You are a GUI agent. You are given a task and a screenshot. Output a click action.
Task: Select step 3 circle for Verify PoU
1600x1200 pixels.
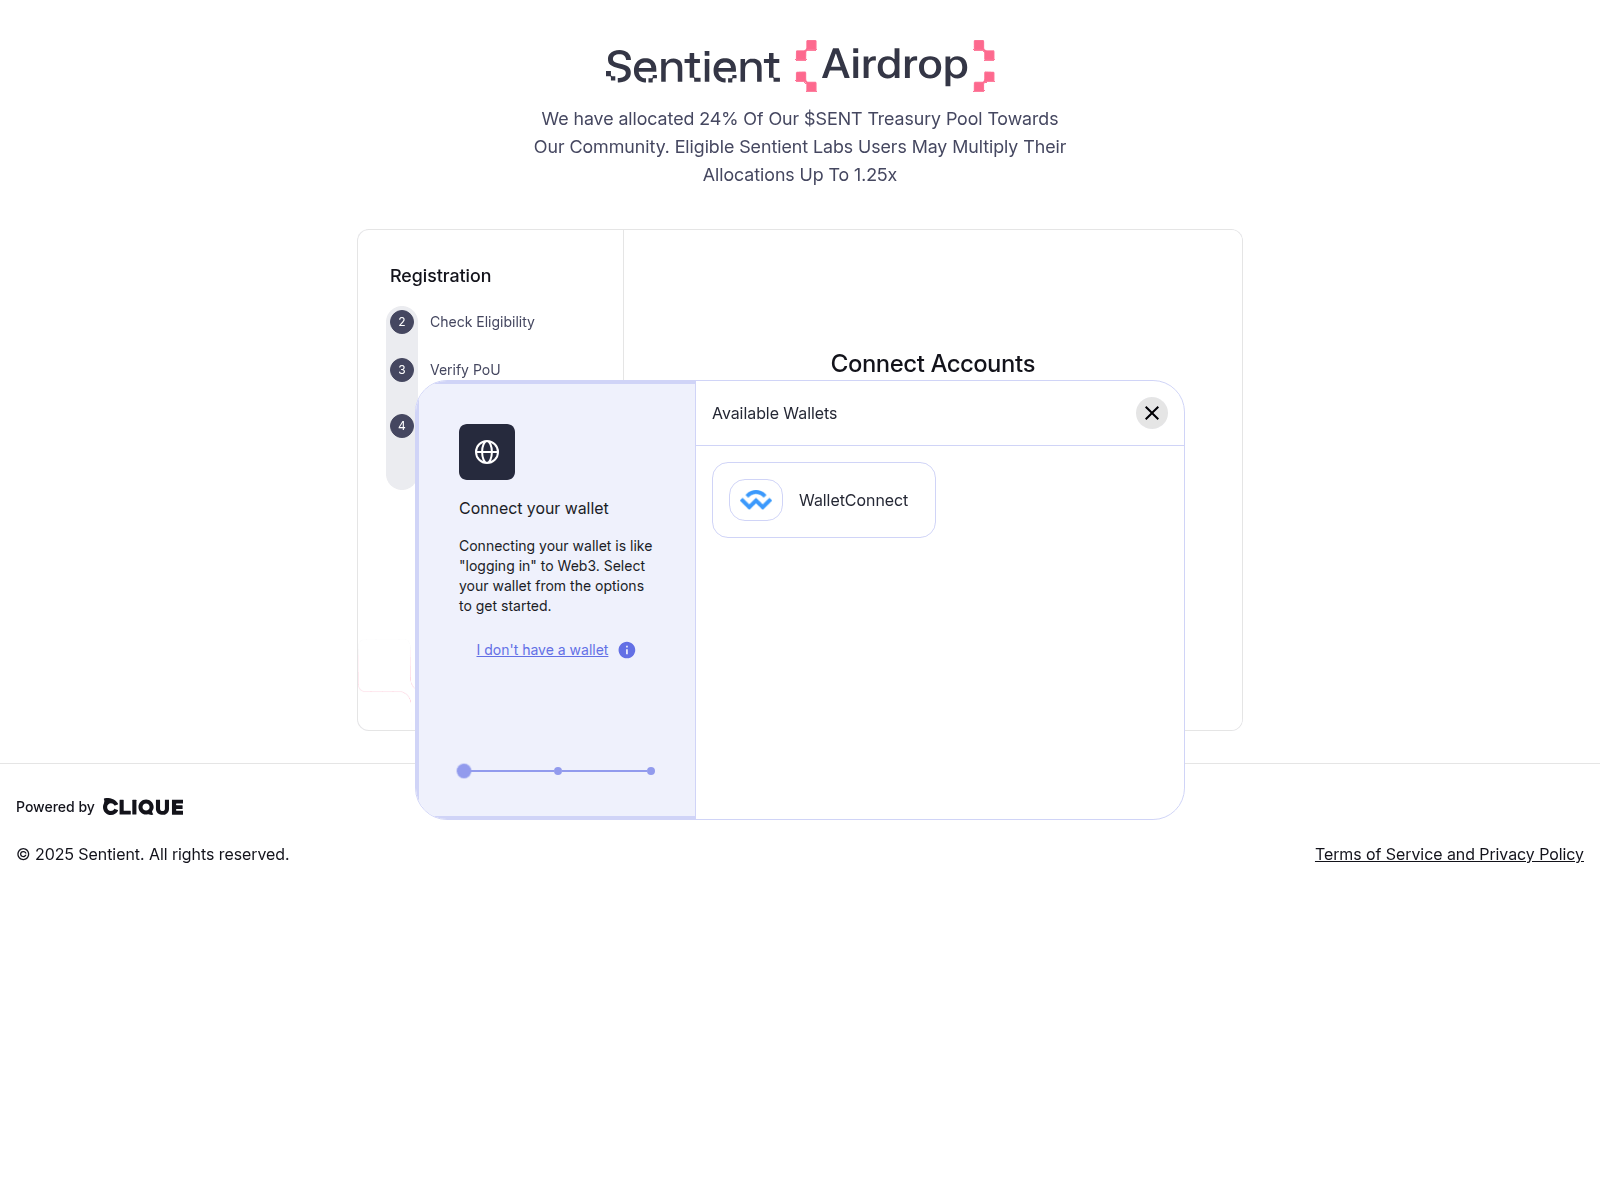401,369
